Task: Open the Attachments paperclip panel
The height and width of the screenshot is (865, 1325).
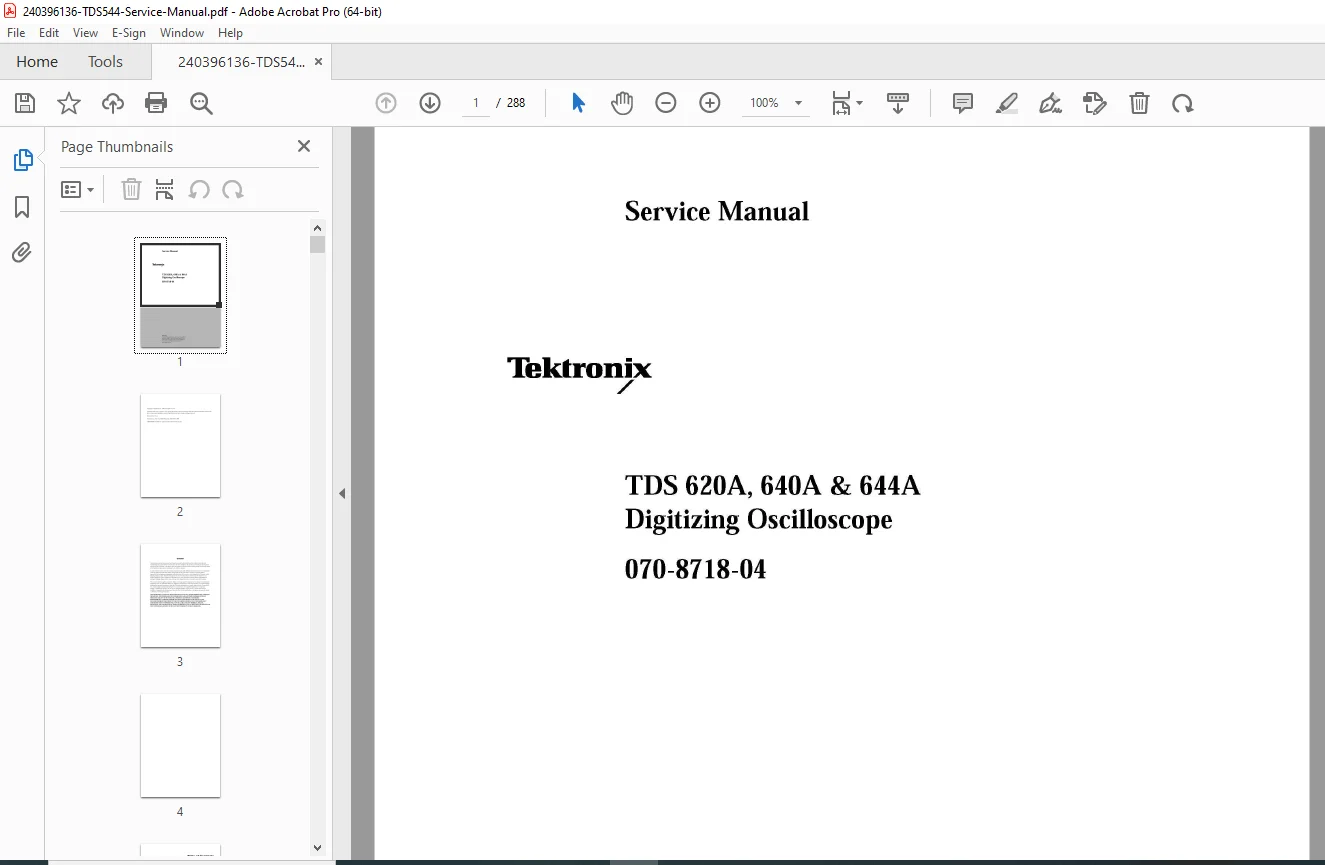Action: (x=22, y=252)
